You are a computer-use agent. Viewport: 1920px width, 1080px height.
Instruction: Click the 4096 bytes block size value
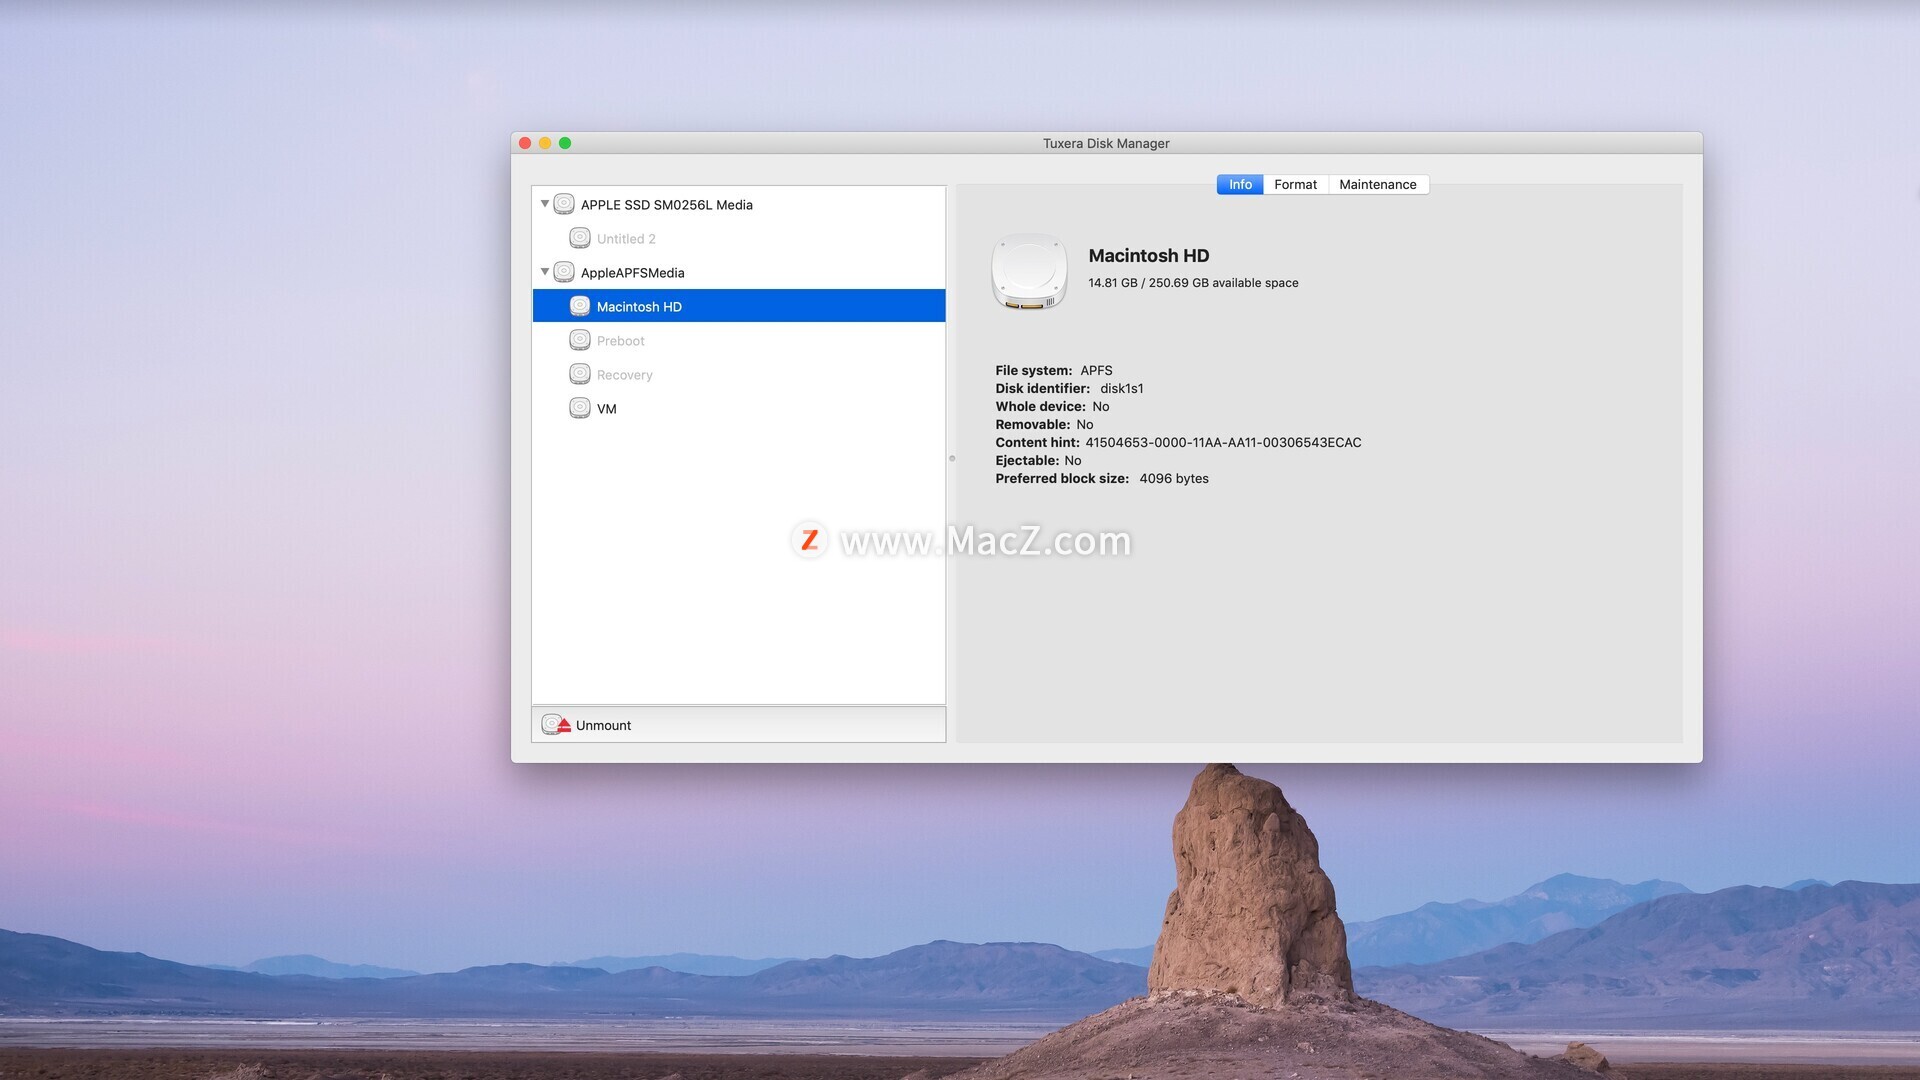[1174, 478]
